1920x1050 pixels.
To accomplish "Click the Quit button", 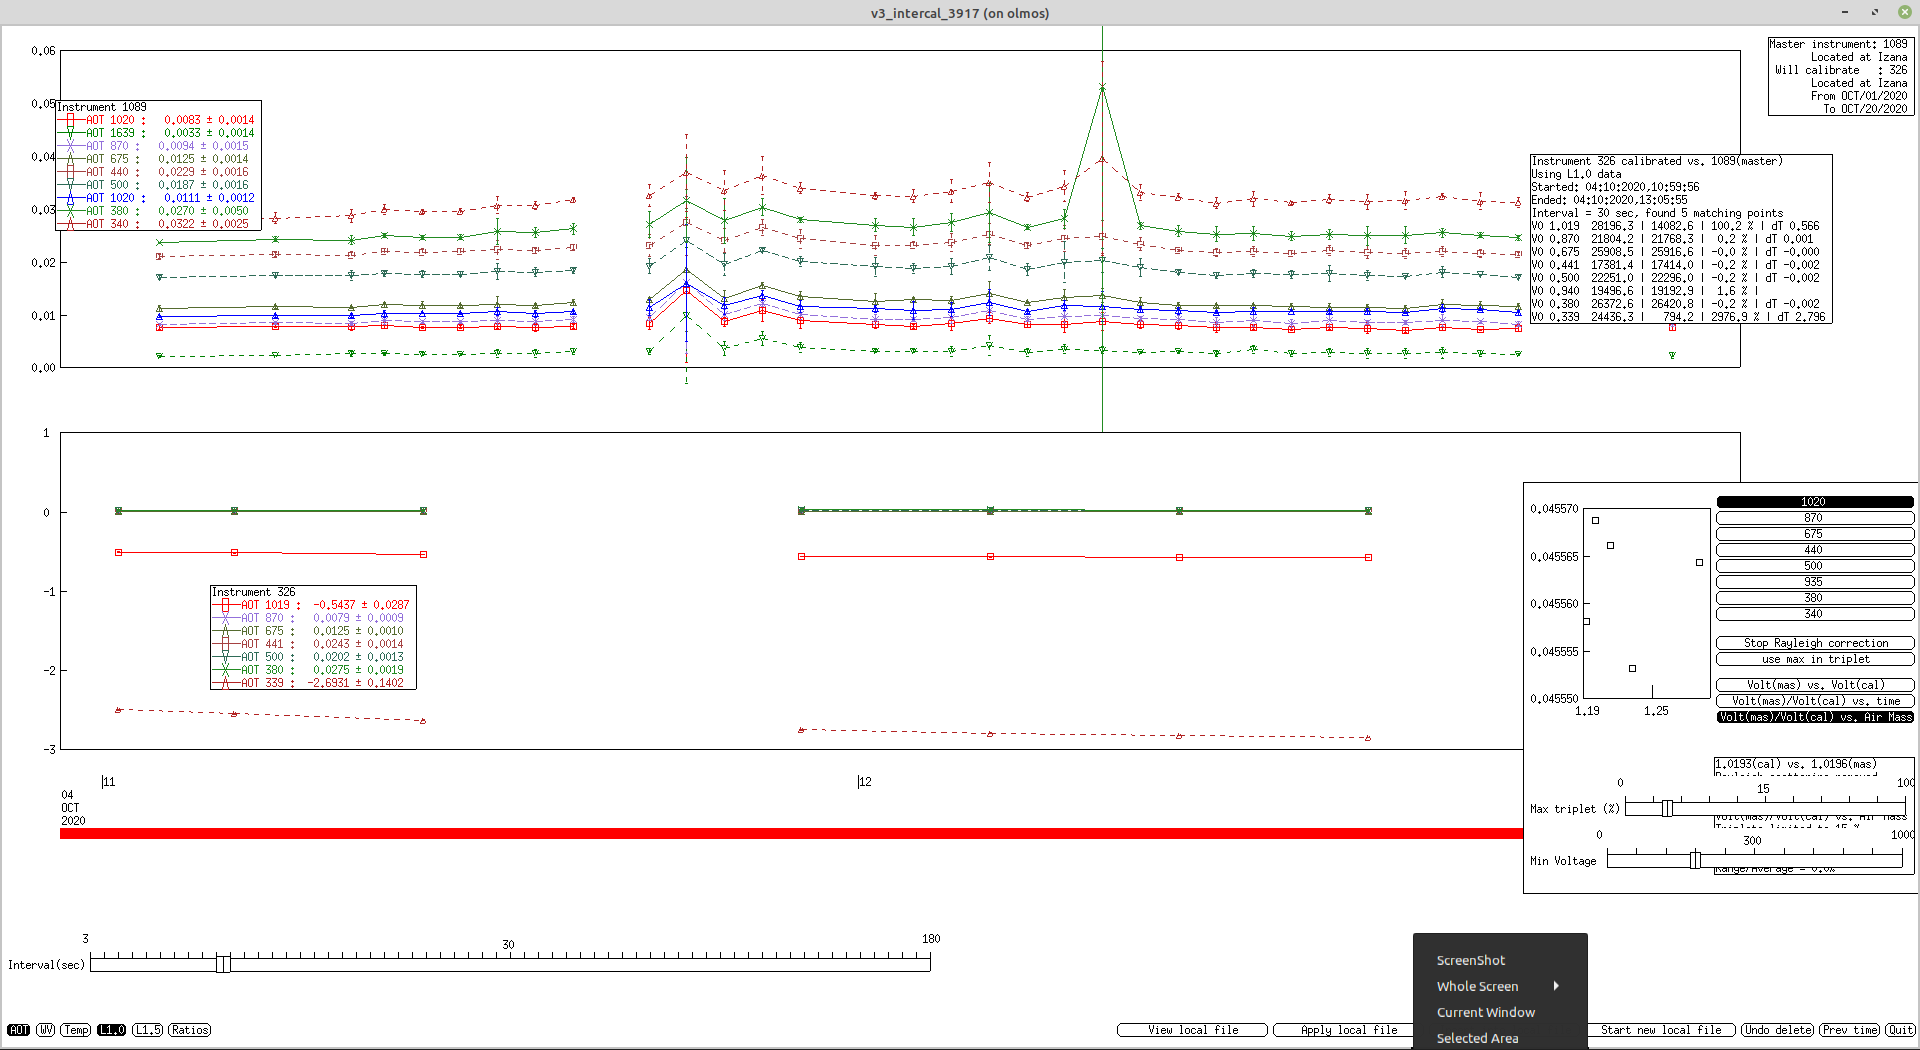I will [x=1901, y=1030].
